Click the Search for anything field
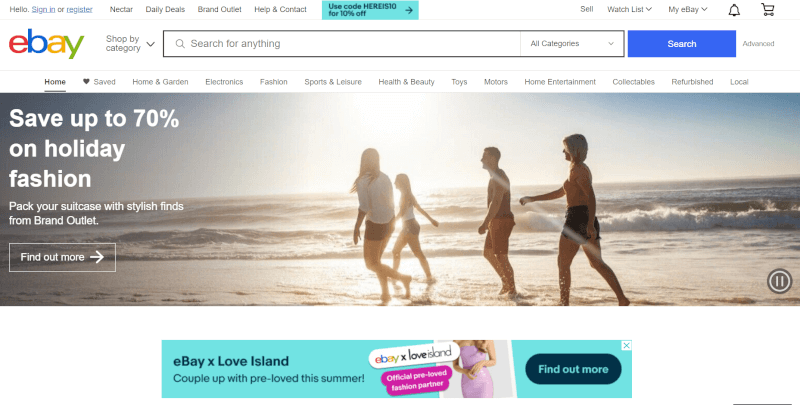This screenshot has width=800, height=405. tap(342, 44)
